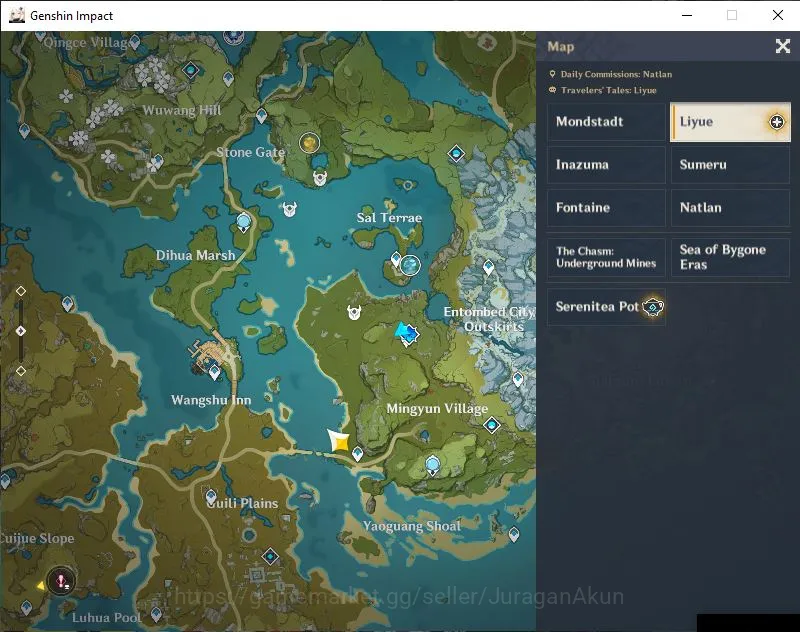This screenshot has height=632, width=800.
Task: Click the teleport waypoint at Wangshu Inn
Action: tap(215, 372)
